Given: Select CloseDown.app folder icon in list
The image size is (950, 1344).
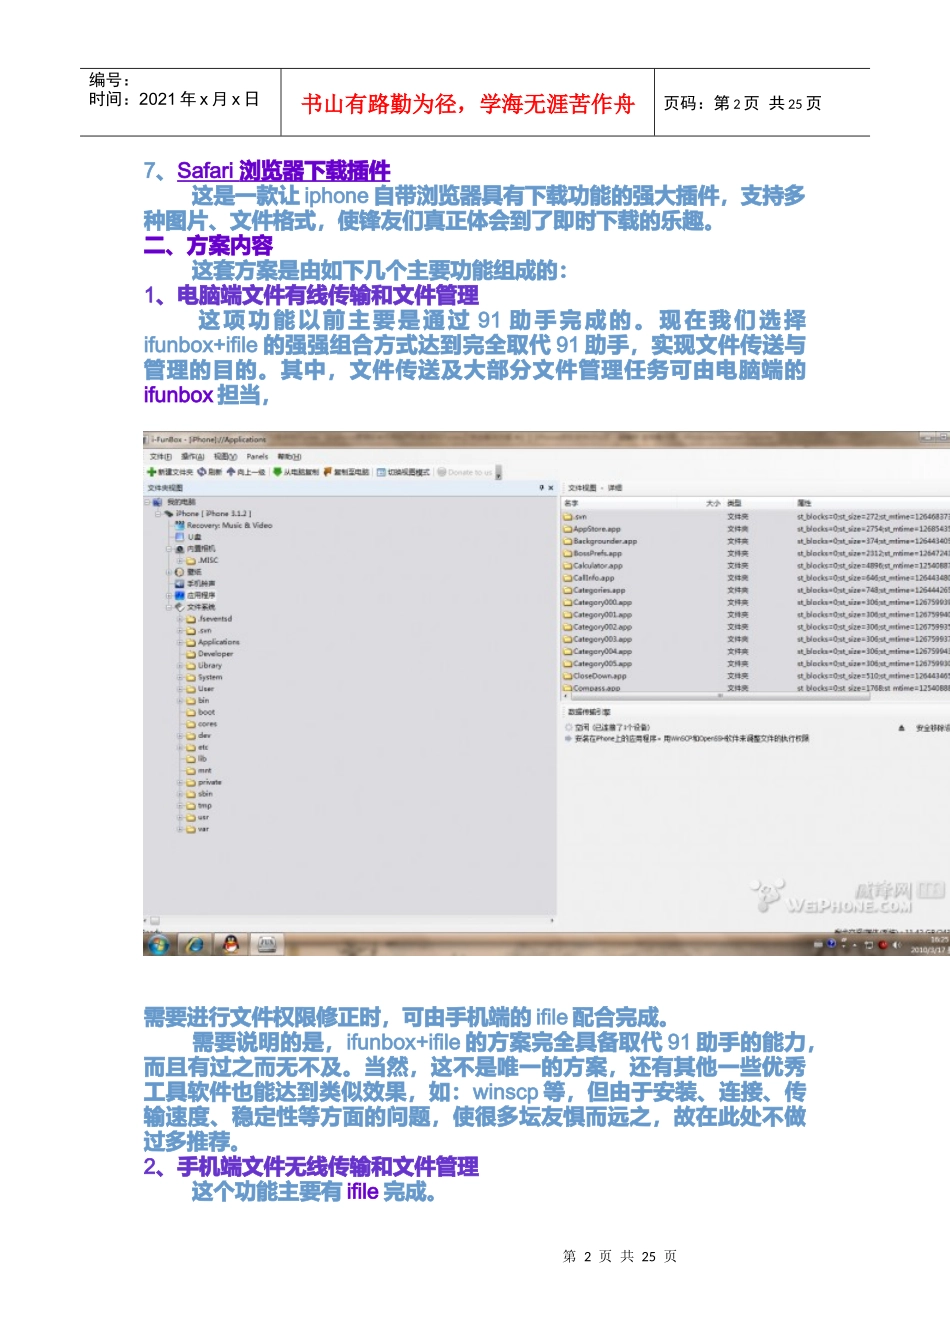Looking at the screenshot, I should coord(568,676).
